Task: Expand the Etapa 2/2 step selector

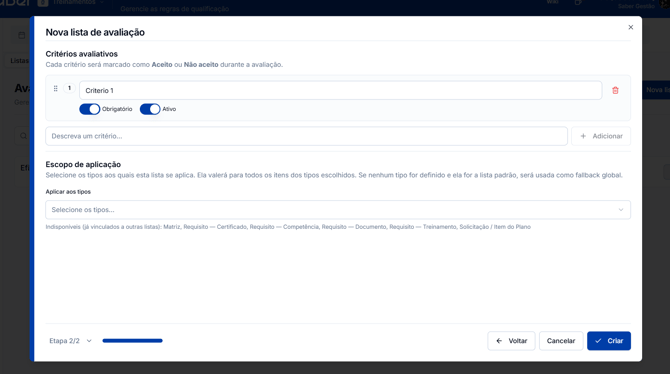Action: (x=71, y=341)
